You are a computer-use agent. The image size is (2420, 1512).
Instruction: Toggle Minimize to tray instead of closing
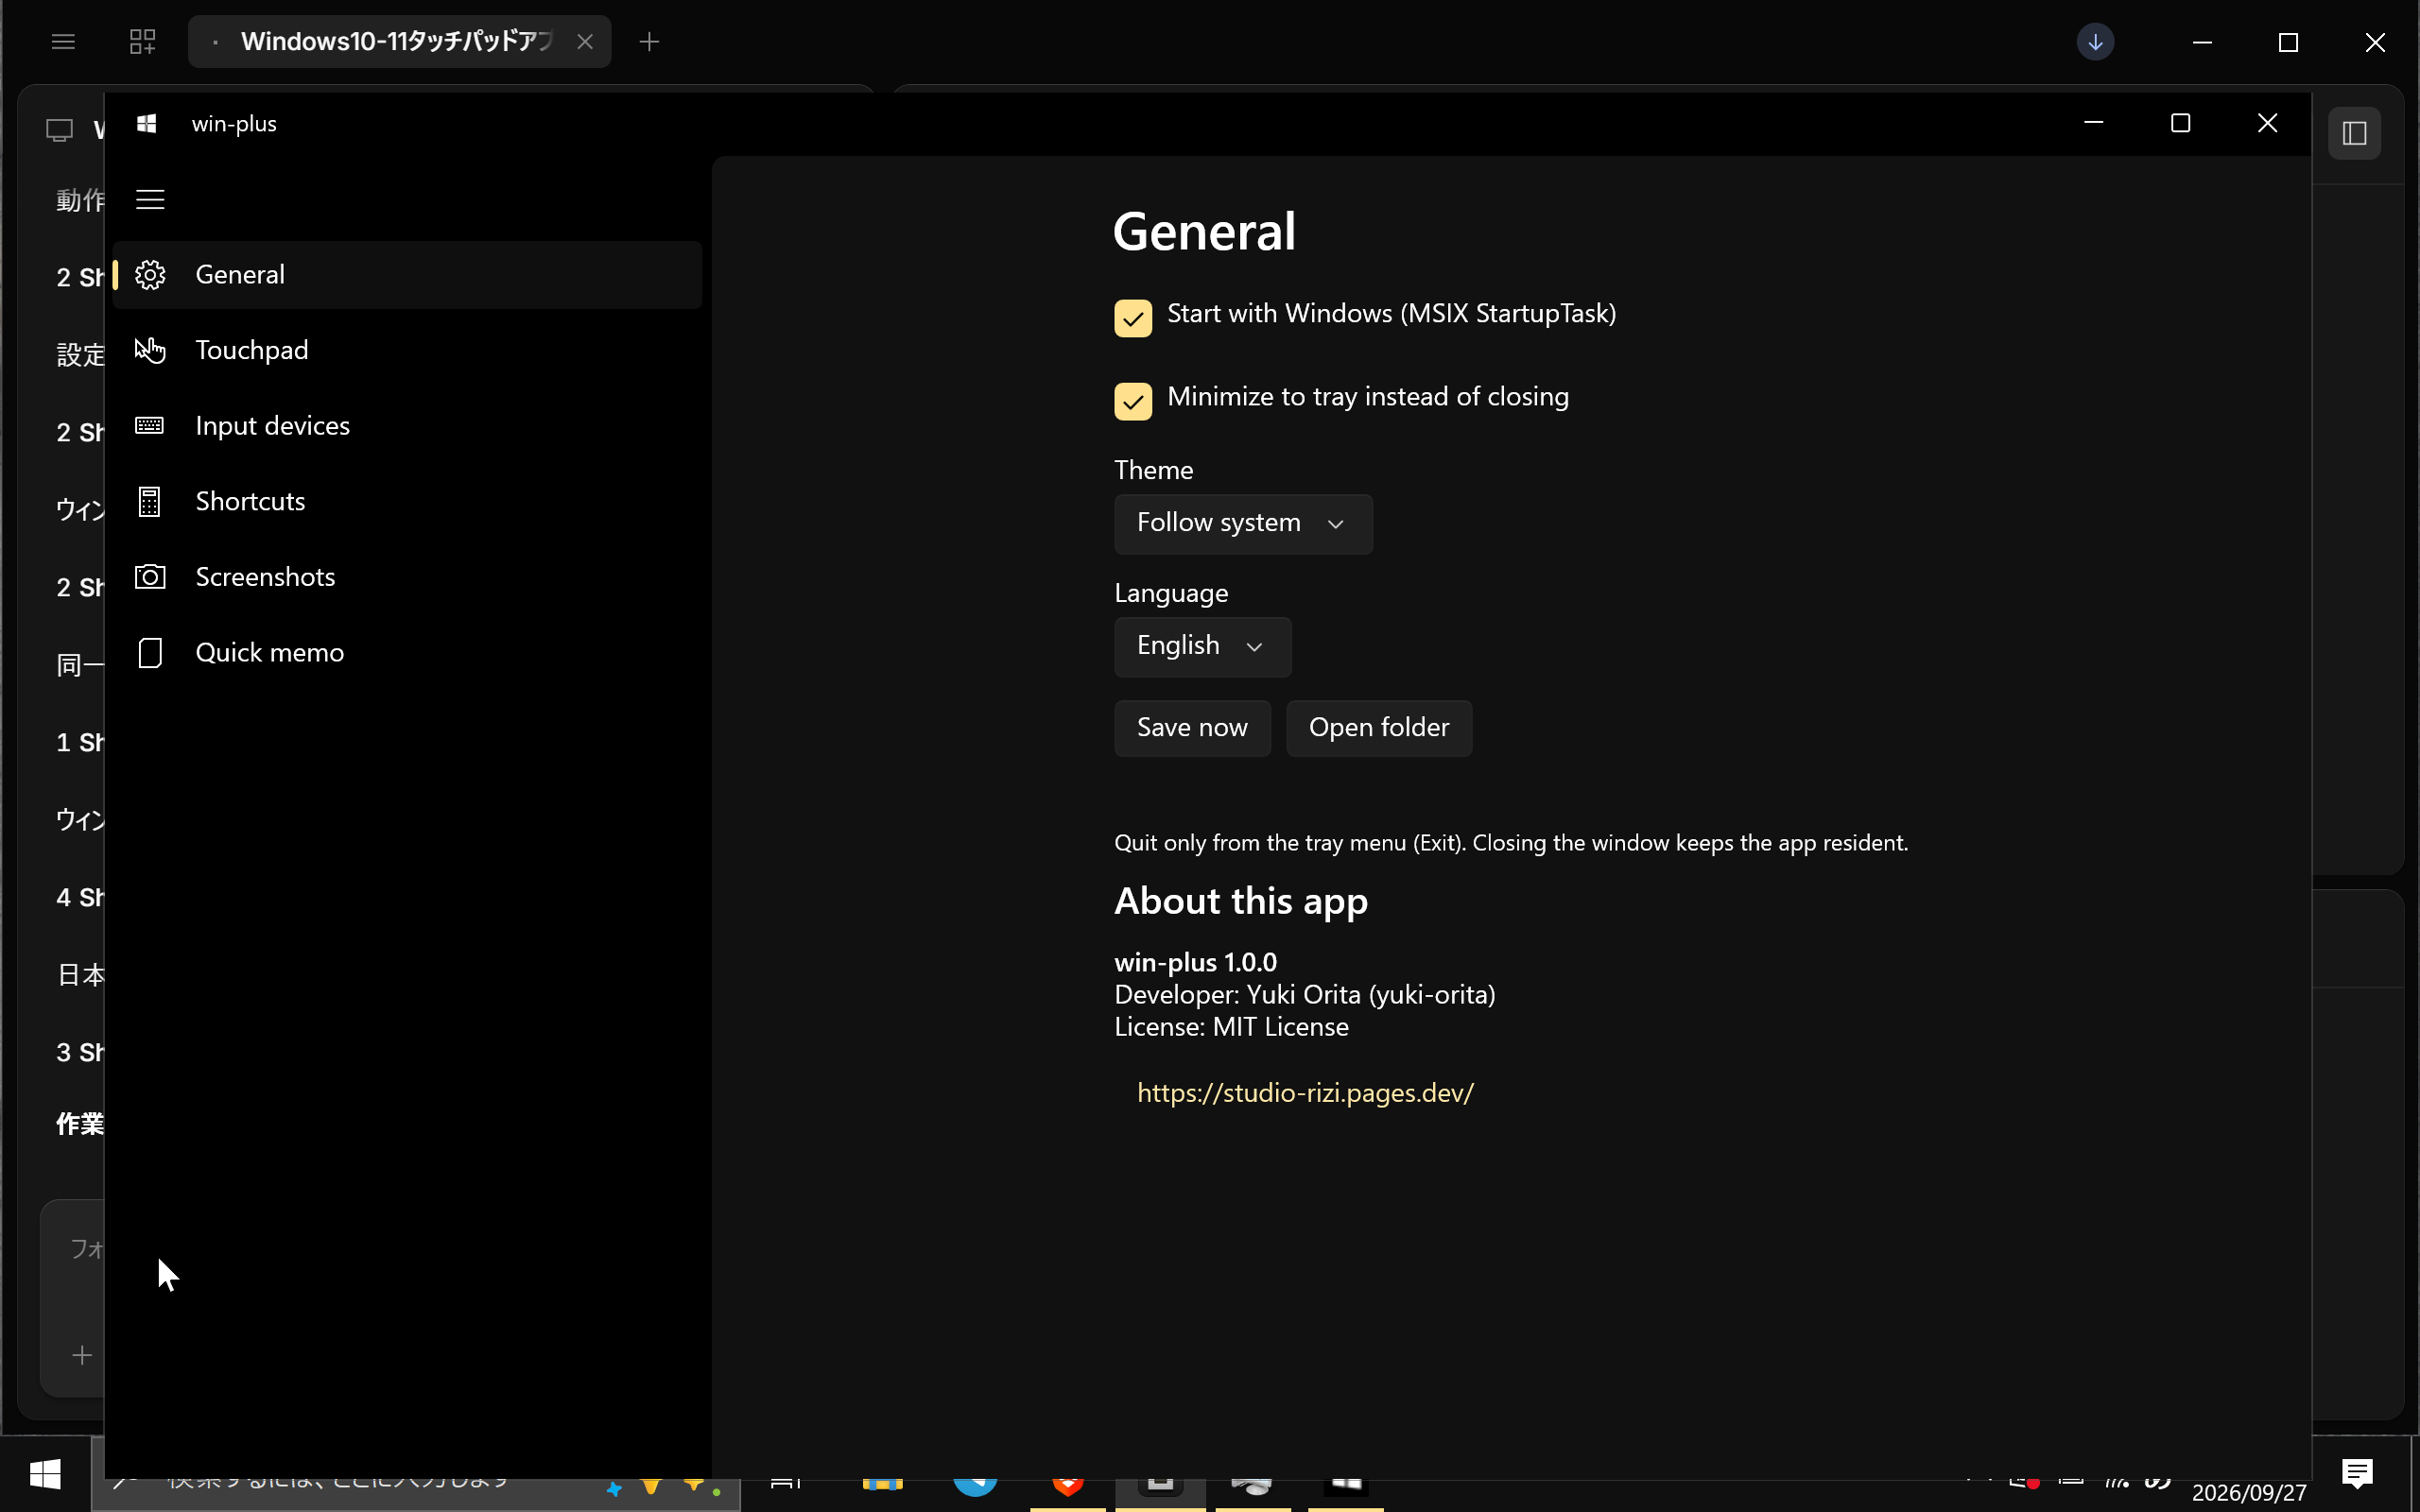point(1133,401)
